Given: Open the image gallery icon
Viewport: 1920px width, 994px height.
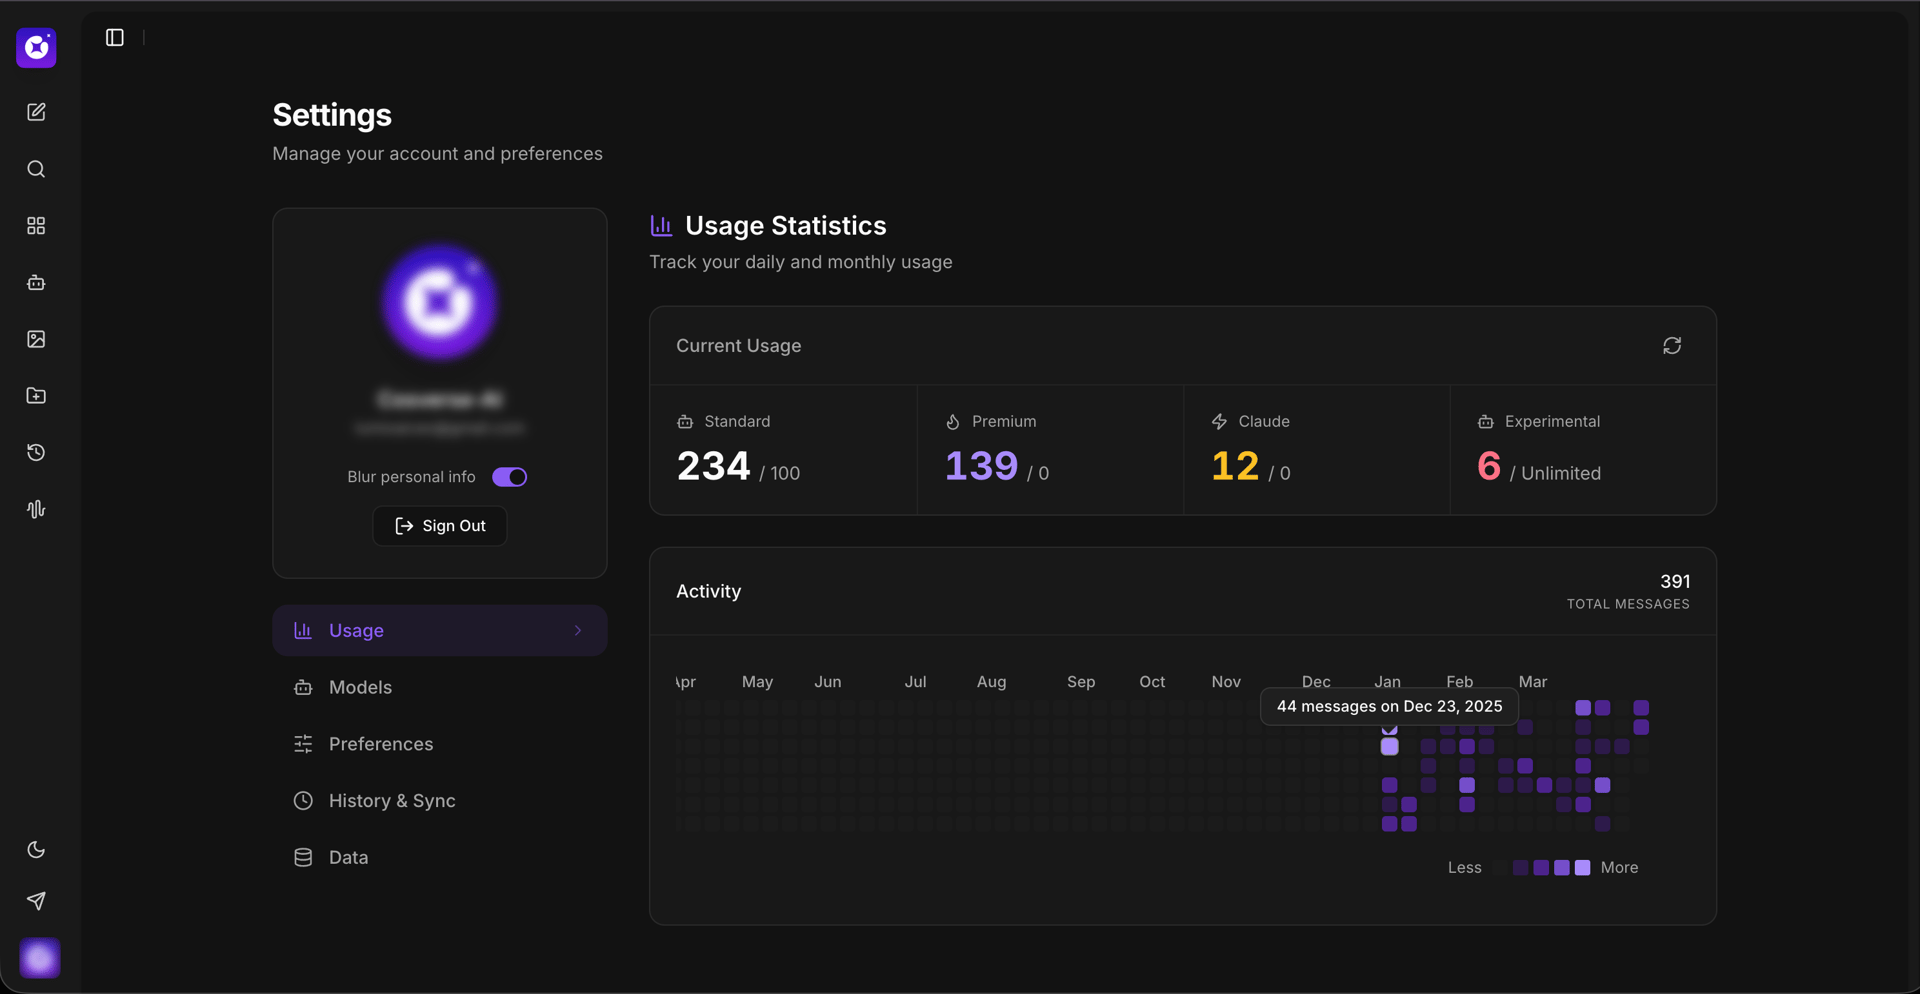Looking at the screenshot, I should (x=36, y=339).
